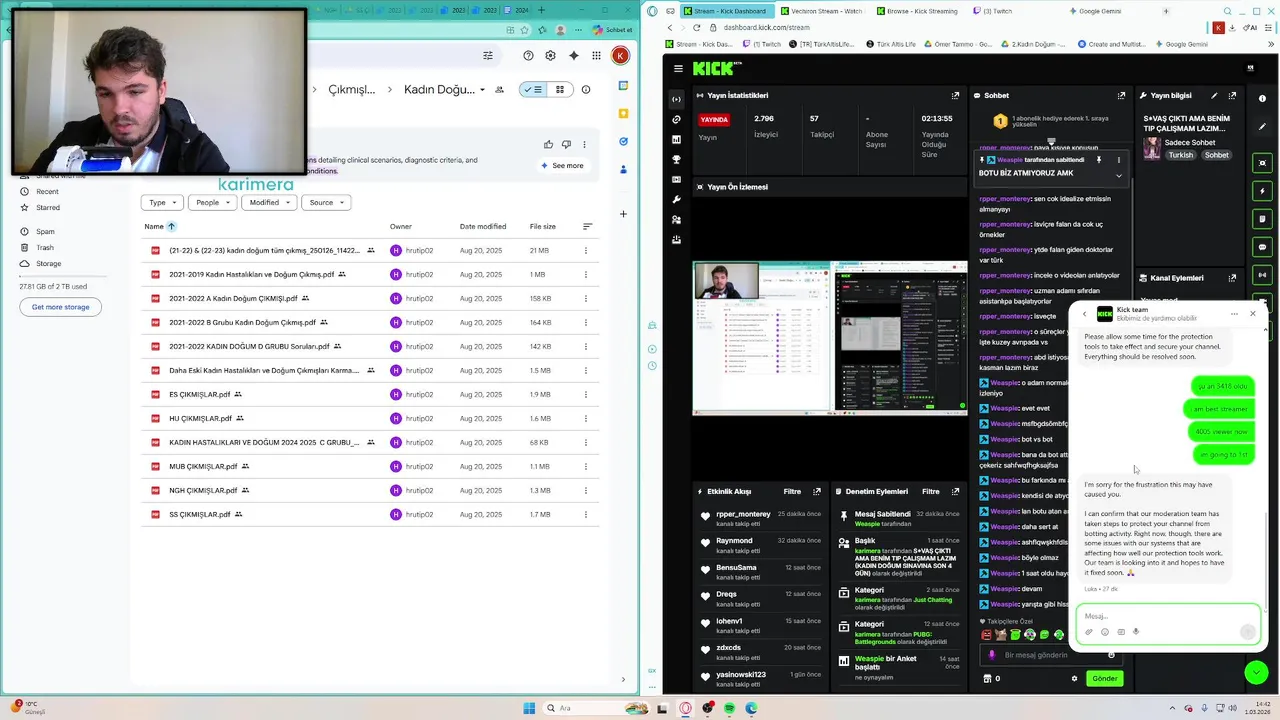The height and width of the screenshot is (720, 1280).
Task: Give thumbs down to Gemini summary
Action: tap(566, 144)
